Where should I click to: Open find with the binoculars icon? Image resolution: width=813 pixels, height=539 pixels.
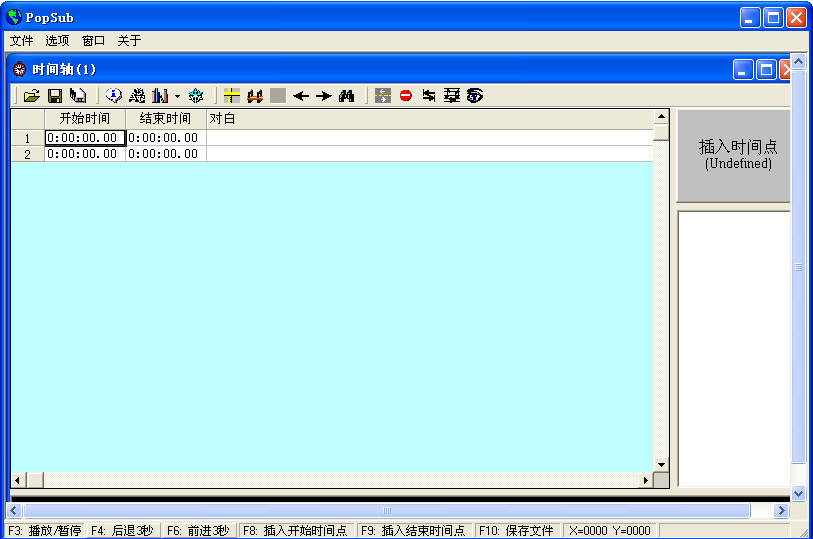[x=346, y=96]
